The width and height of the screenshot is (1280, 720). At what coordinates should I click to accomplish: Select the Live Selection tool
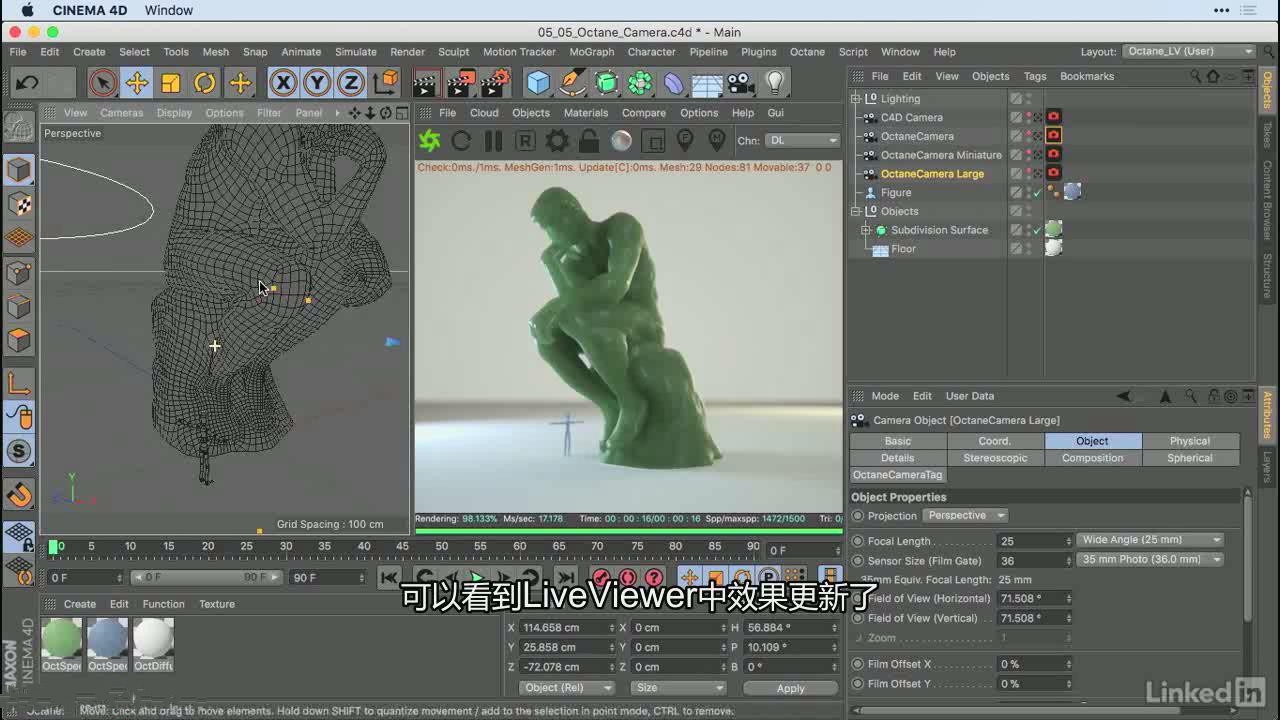click(102, 82)
